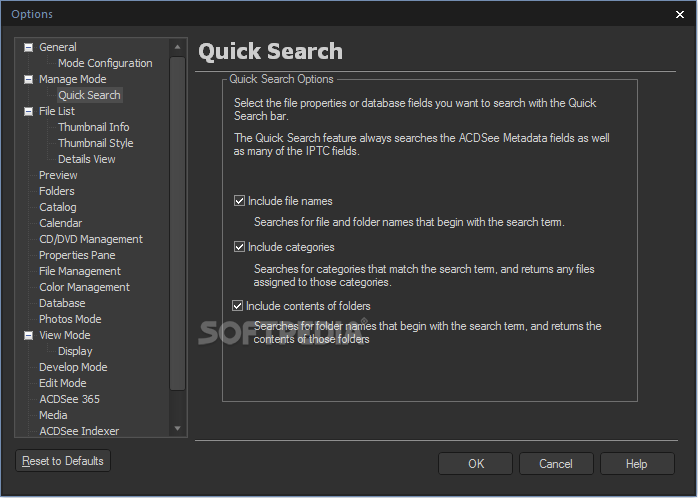Screen dimensions: 698x498
Task: Close the Options dialog window
Action: click(680, 14)
